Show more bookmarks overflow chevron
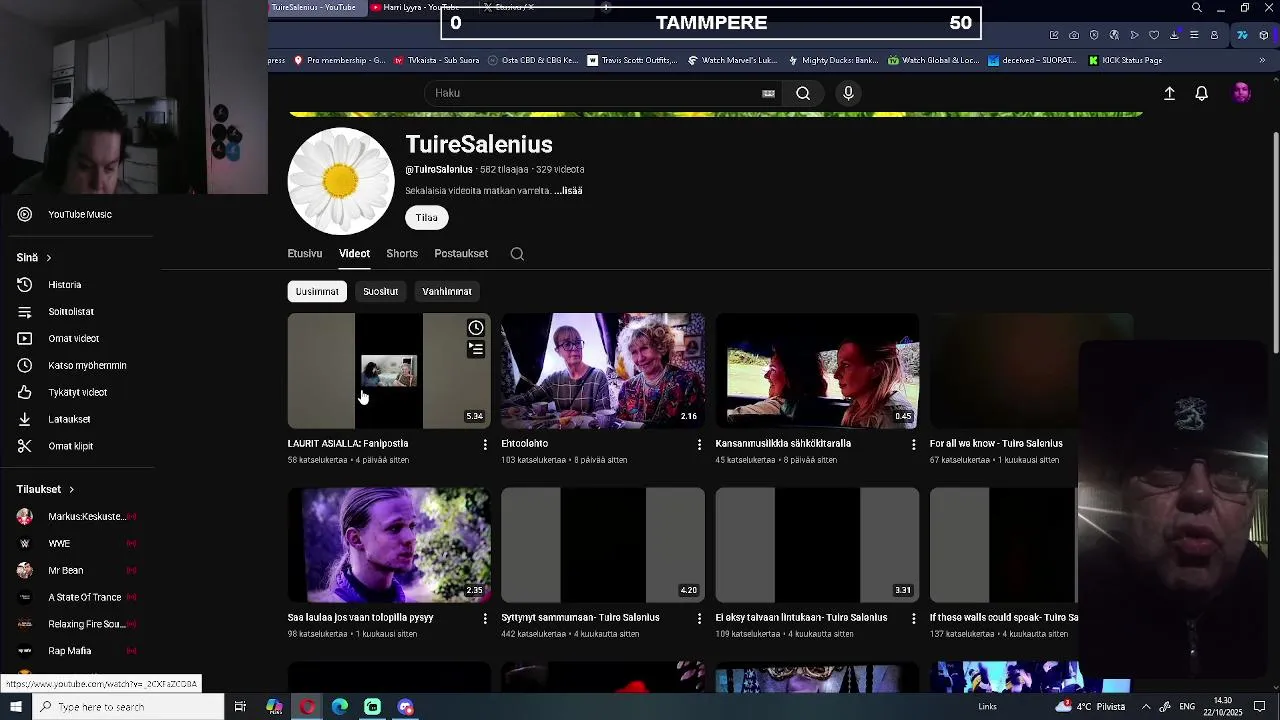Screen dimensions: 1280x720 1262,60
